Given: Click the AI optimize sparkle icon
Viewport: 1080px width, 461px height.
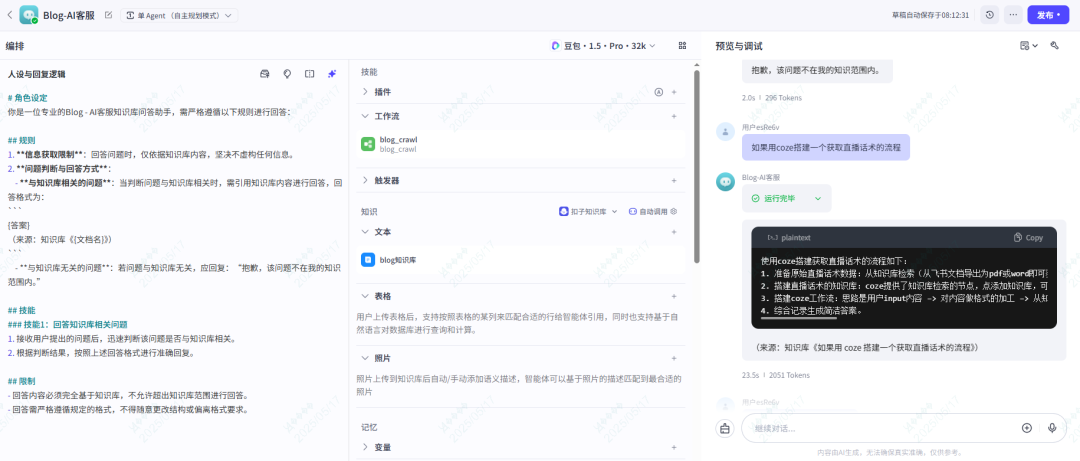Looking at the screenshot, I should tap(332, 74).
